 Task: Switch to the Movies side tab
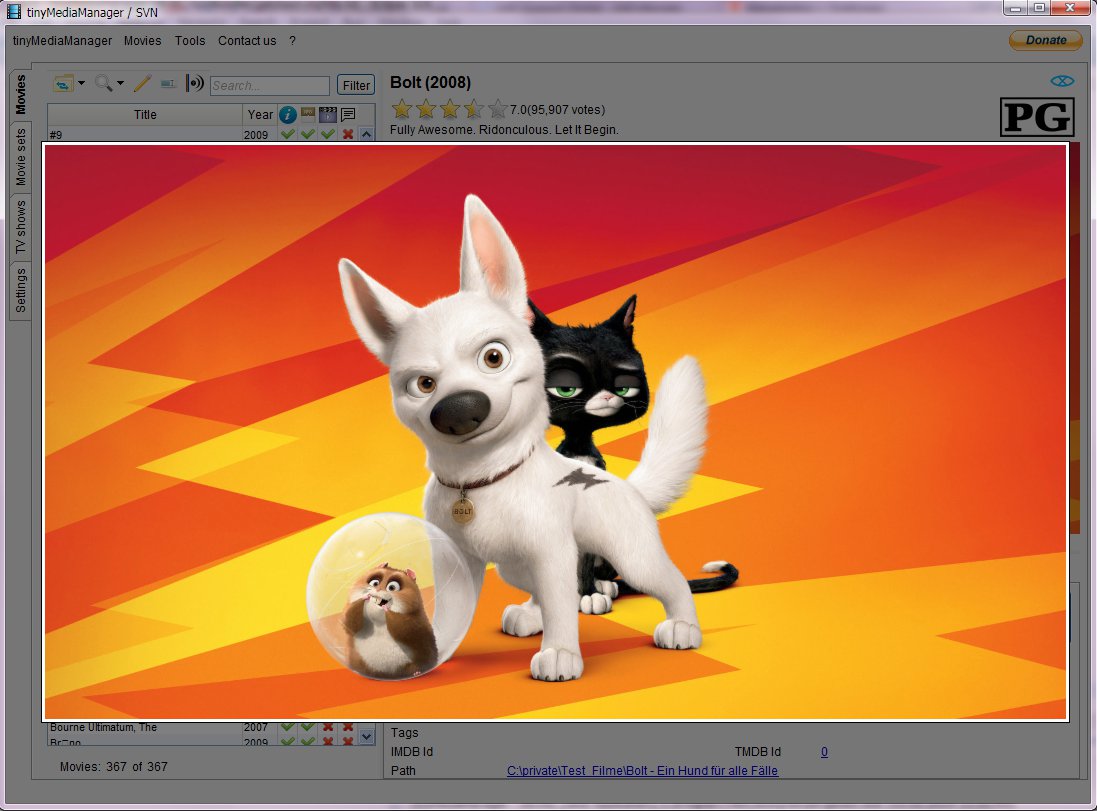[x=20, y=94]
